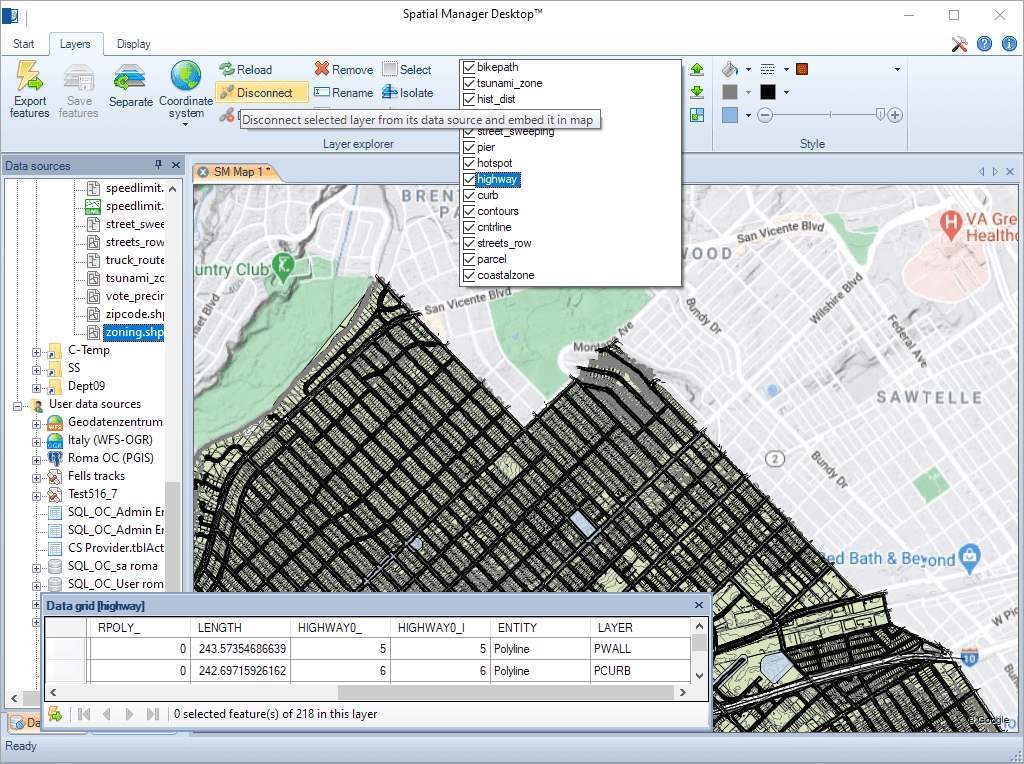Open the line pattern dropdown arrow
The width and height of the screenshot is (1024, 764).
point(786,69)
